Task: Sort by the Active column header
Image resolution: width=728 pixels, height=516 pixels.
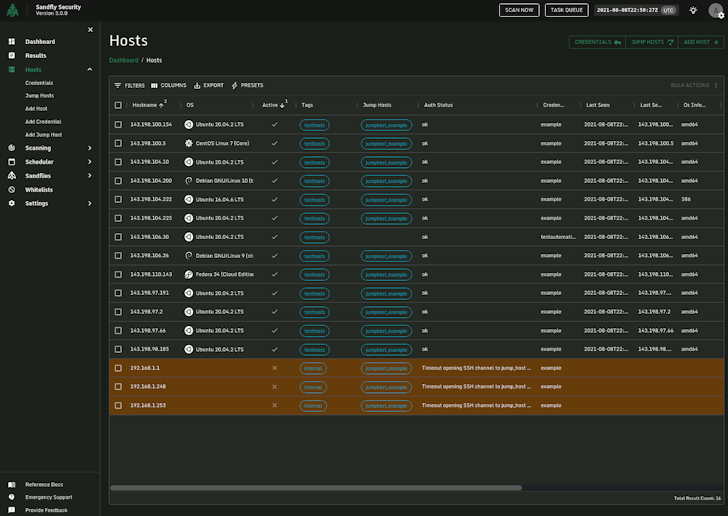Action: (270, 105)
